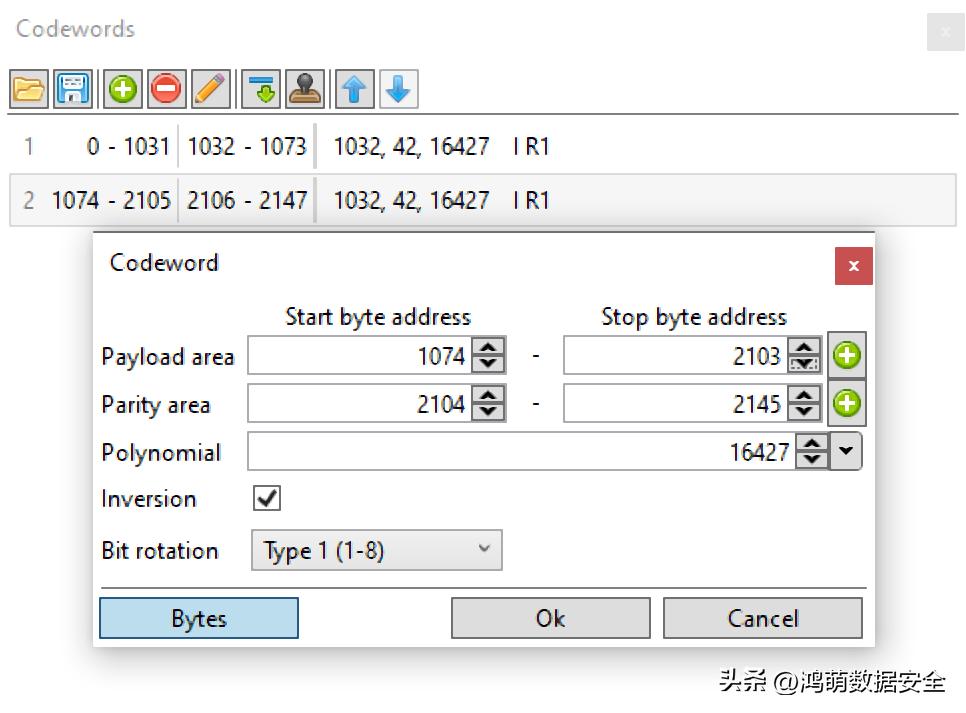Expand the Polynomial dropdown arrow
Screen dimensions: 966x713
pyautogui.click(x=846, y=451)
